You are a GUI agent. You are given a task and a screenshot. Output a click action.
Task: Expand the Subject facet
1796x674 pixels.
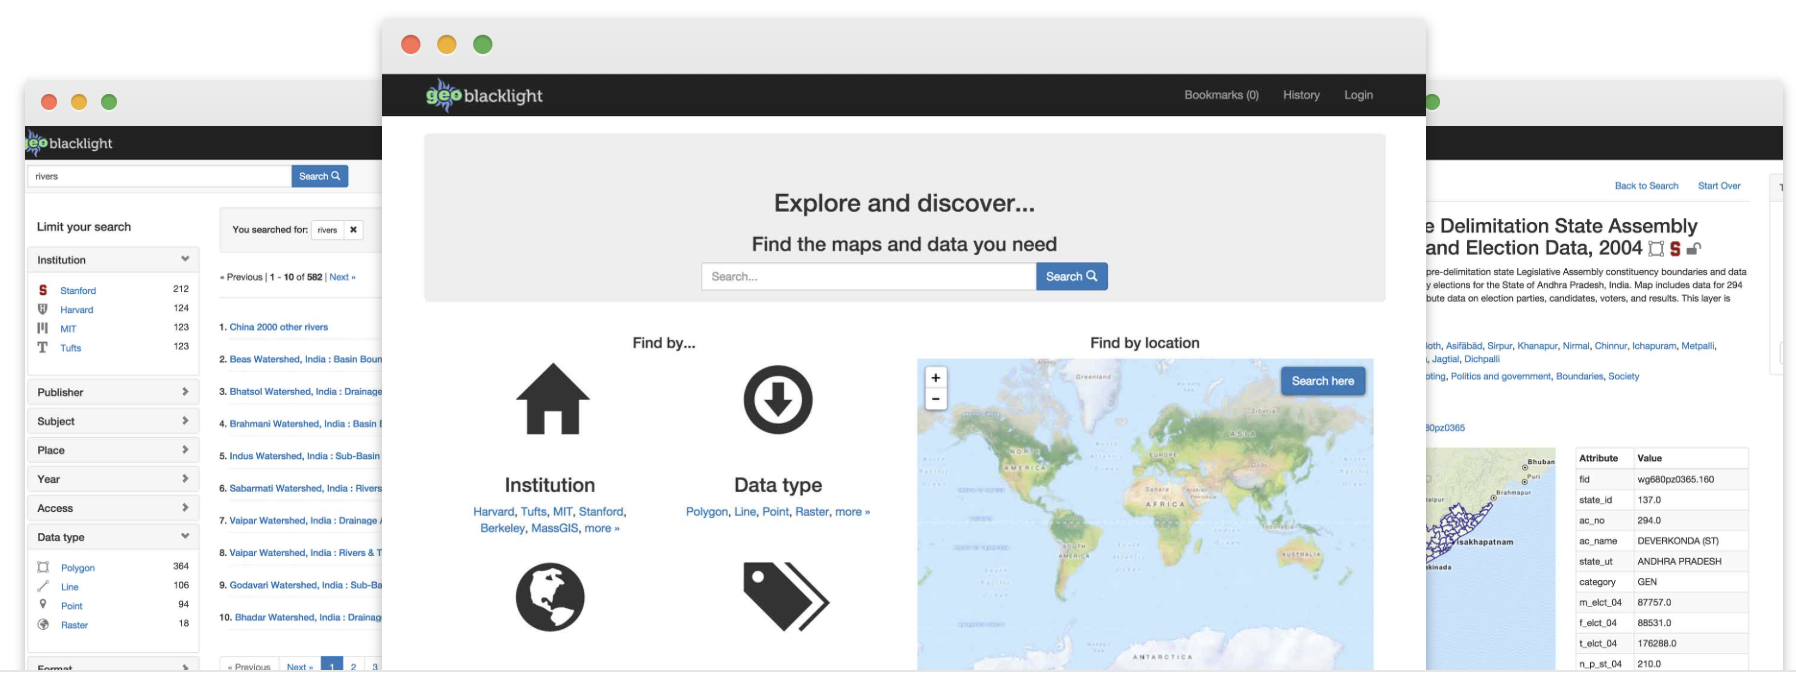tap(112, 421)
